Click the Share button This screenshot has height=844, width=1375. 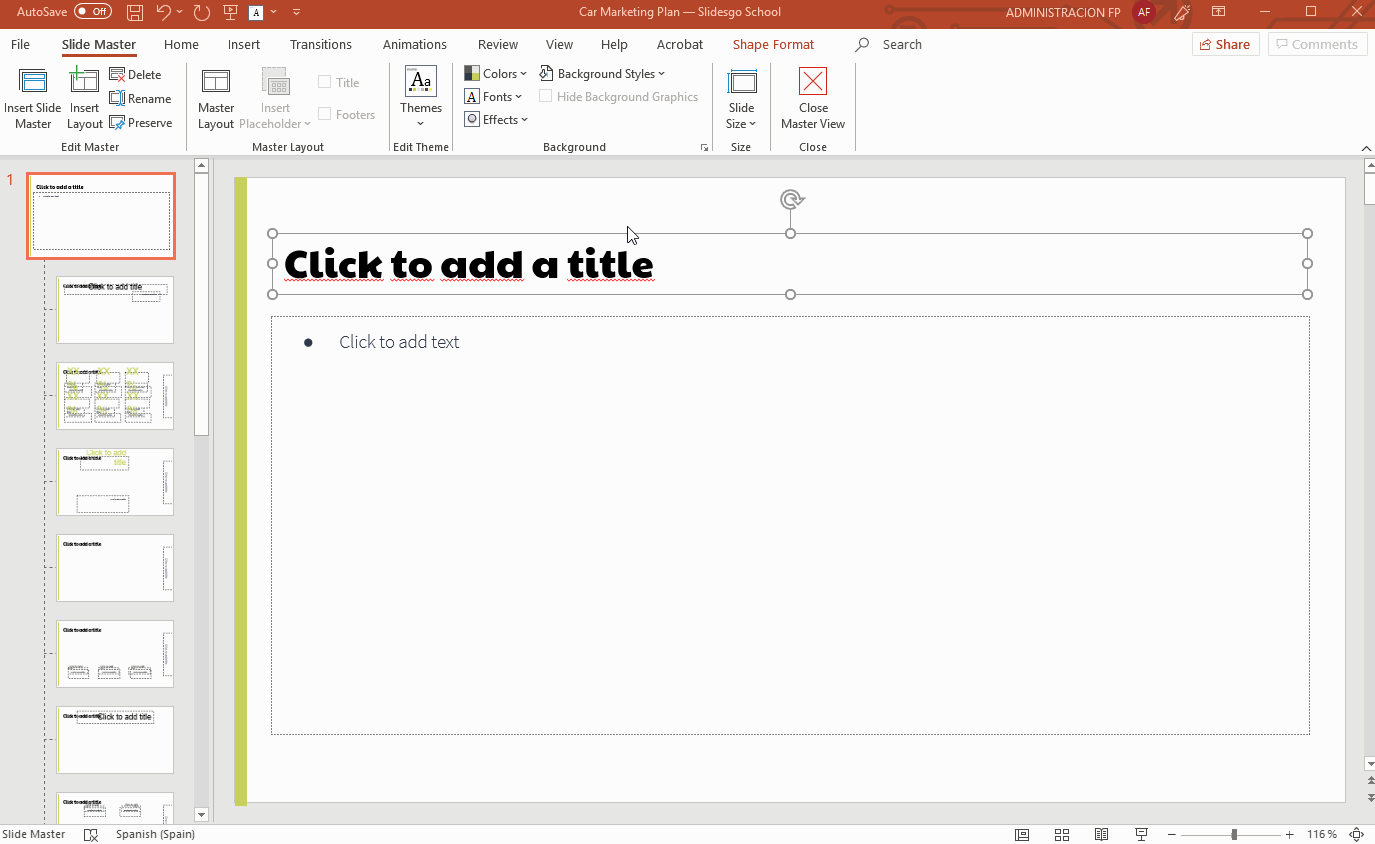coord(1225,44)
